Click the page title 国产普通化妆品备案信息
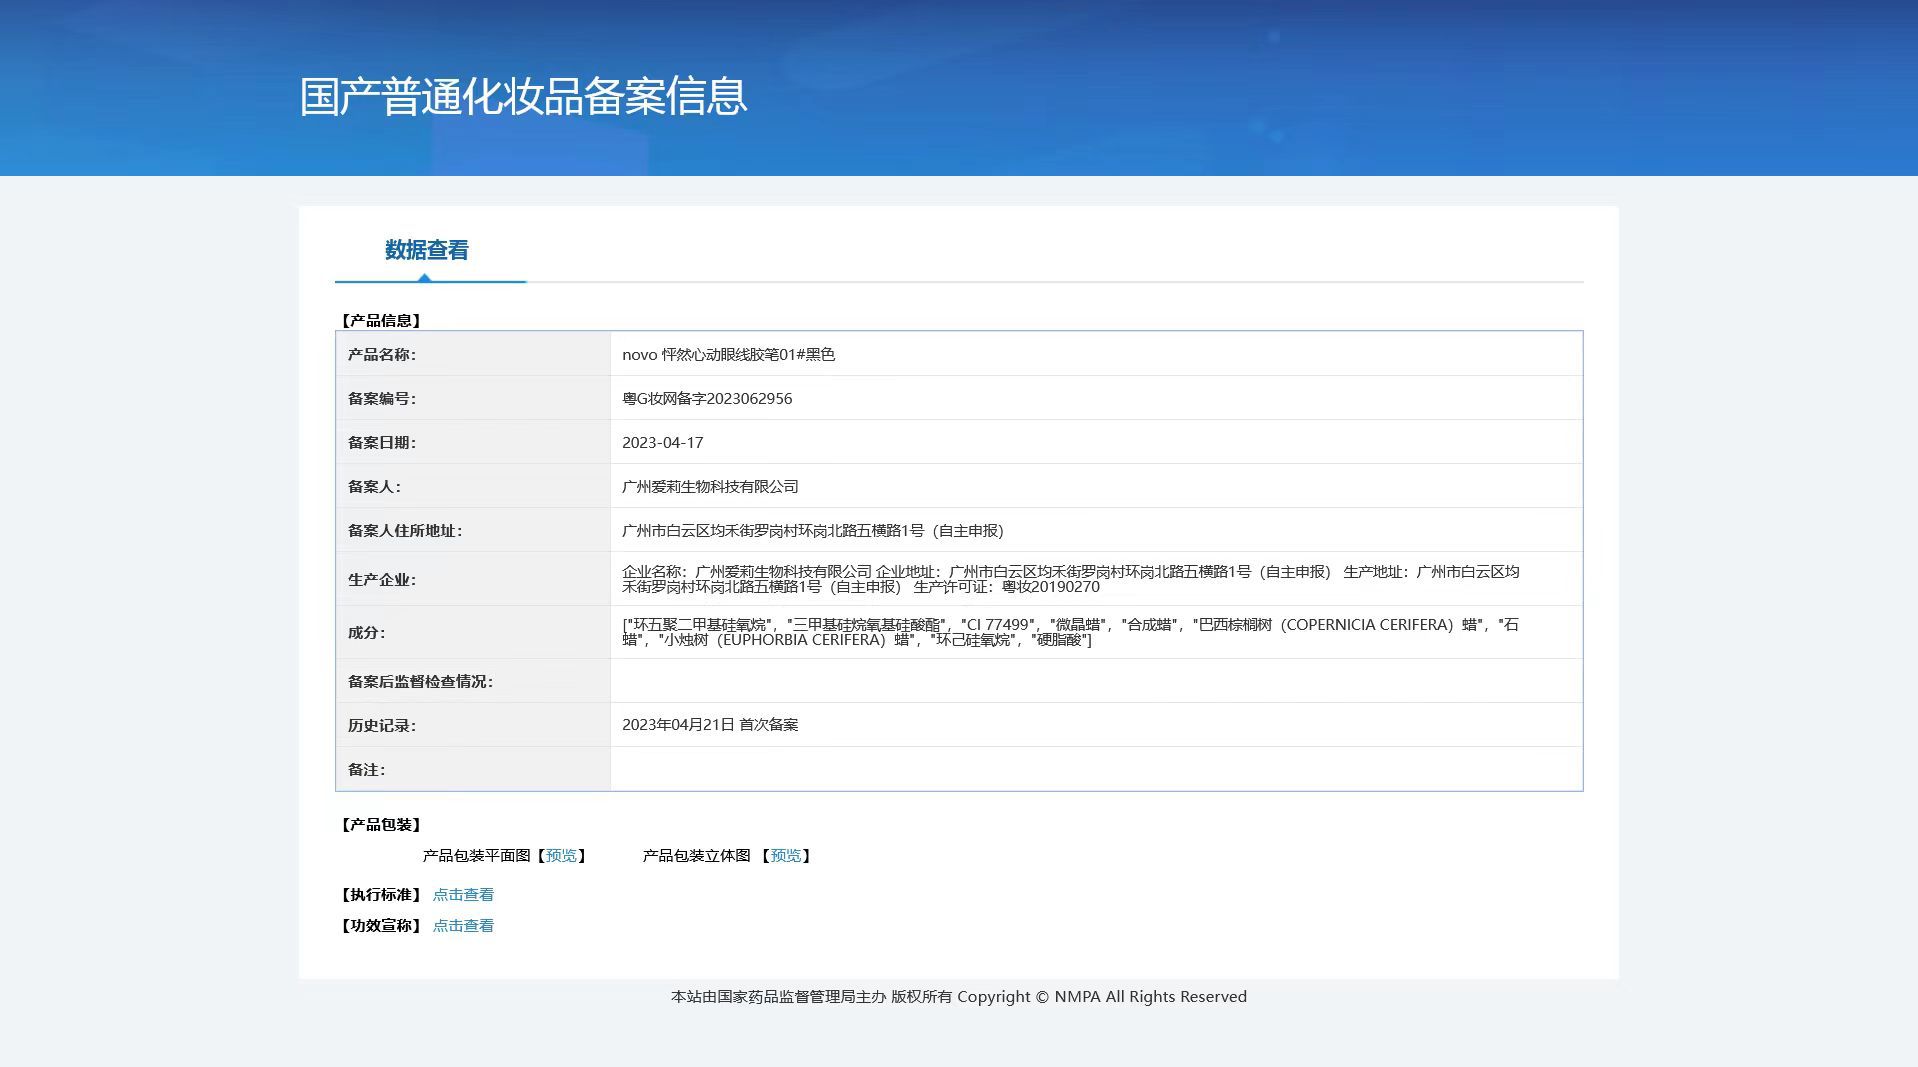 [523, 97]
